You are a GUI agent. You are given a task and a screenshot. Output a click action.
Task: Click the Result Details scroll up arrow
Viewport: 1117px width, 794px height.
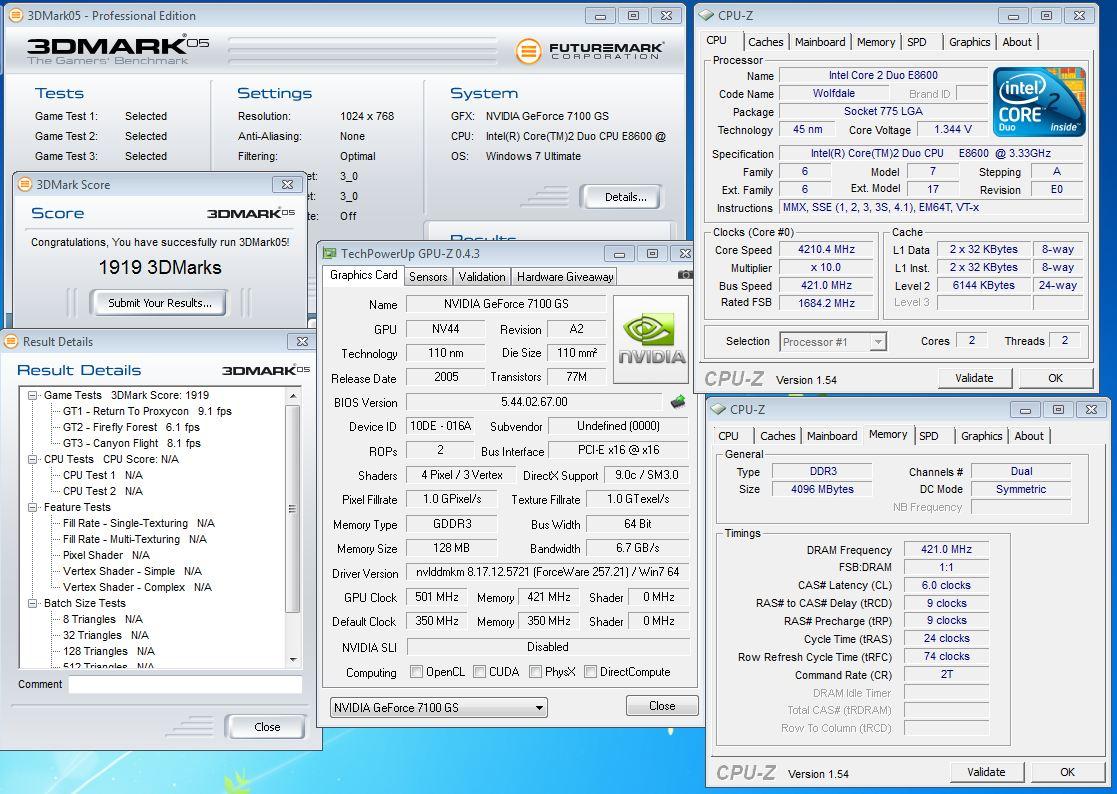[292, 395]
